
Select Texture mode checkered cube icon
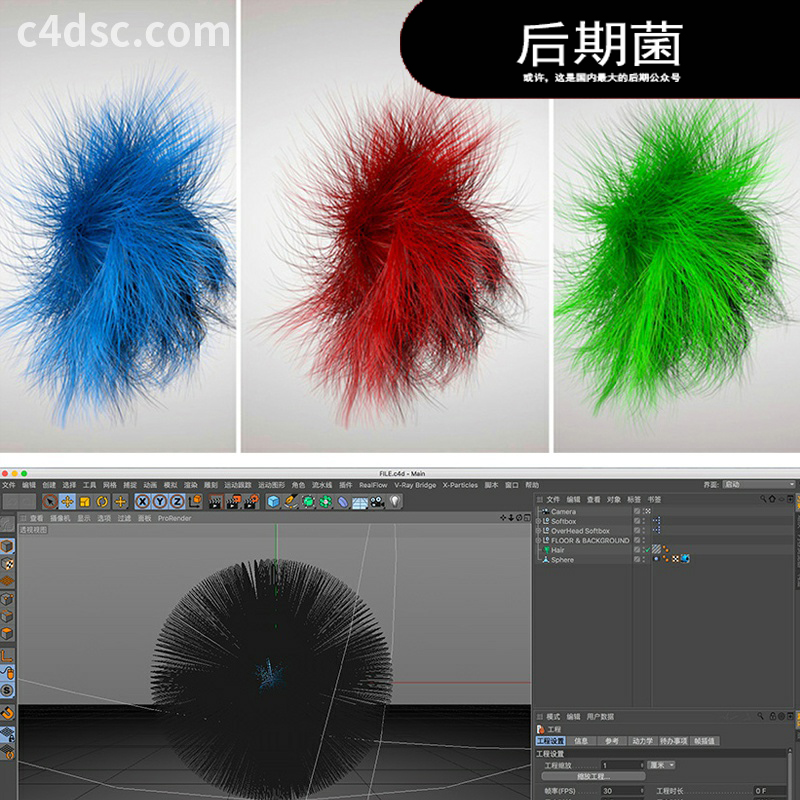pos(7,564)
